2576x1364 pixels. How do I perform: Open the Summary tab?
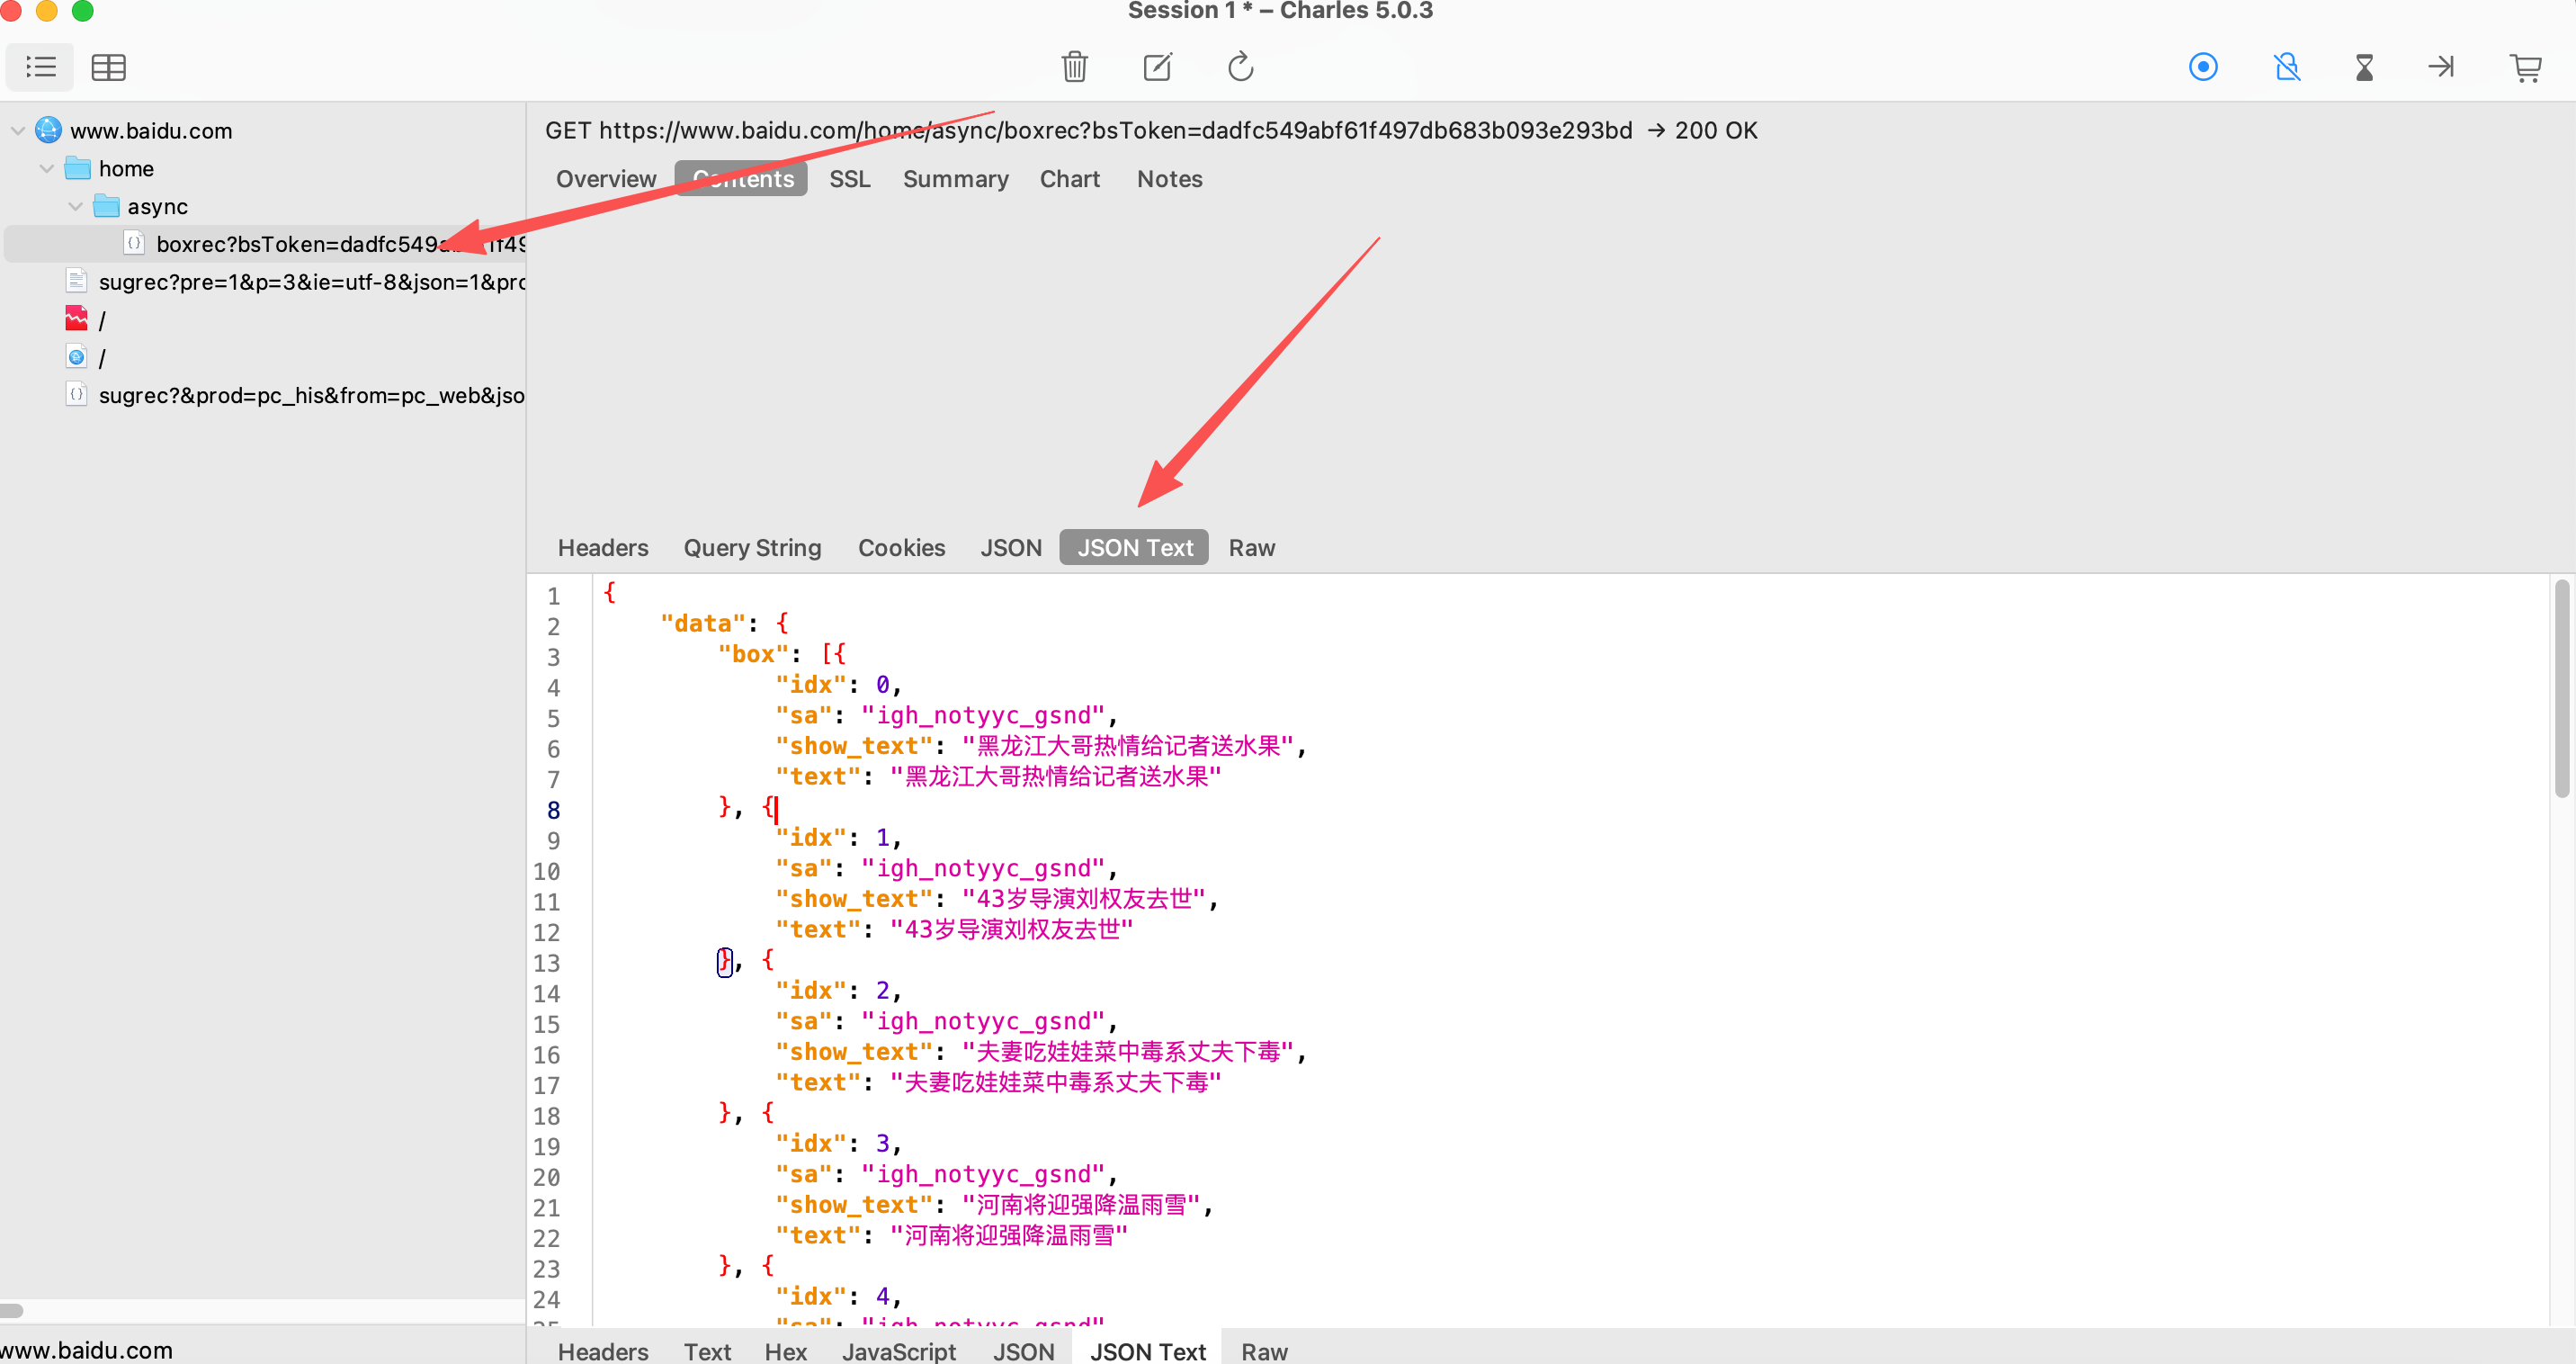pos(955,179)
